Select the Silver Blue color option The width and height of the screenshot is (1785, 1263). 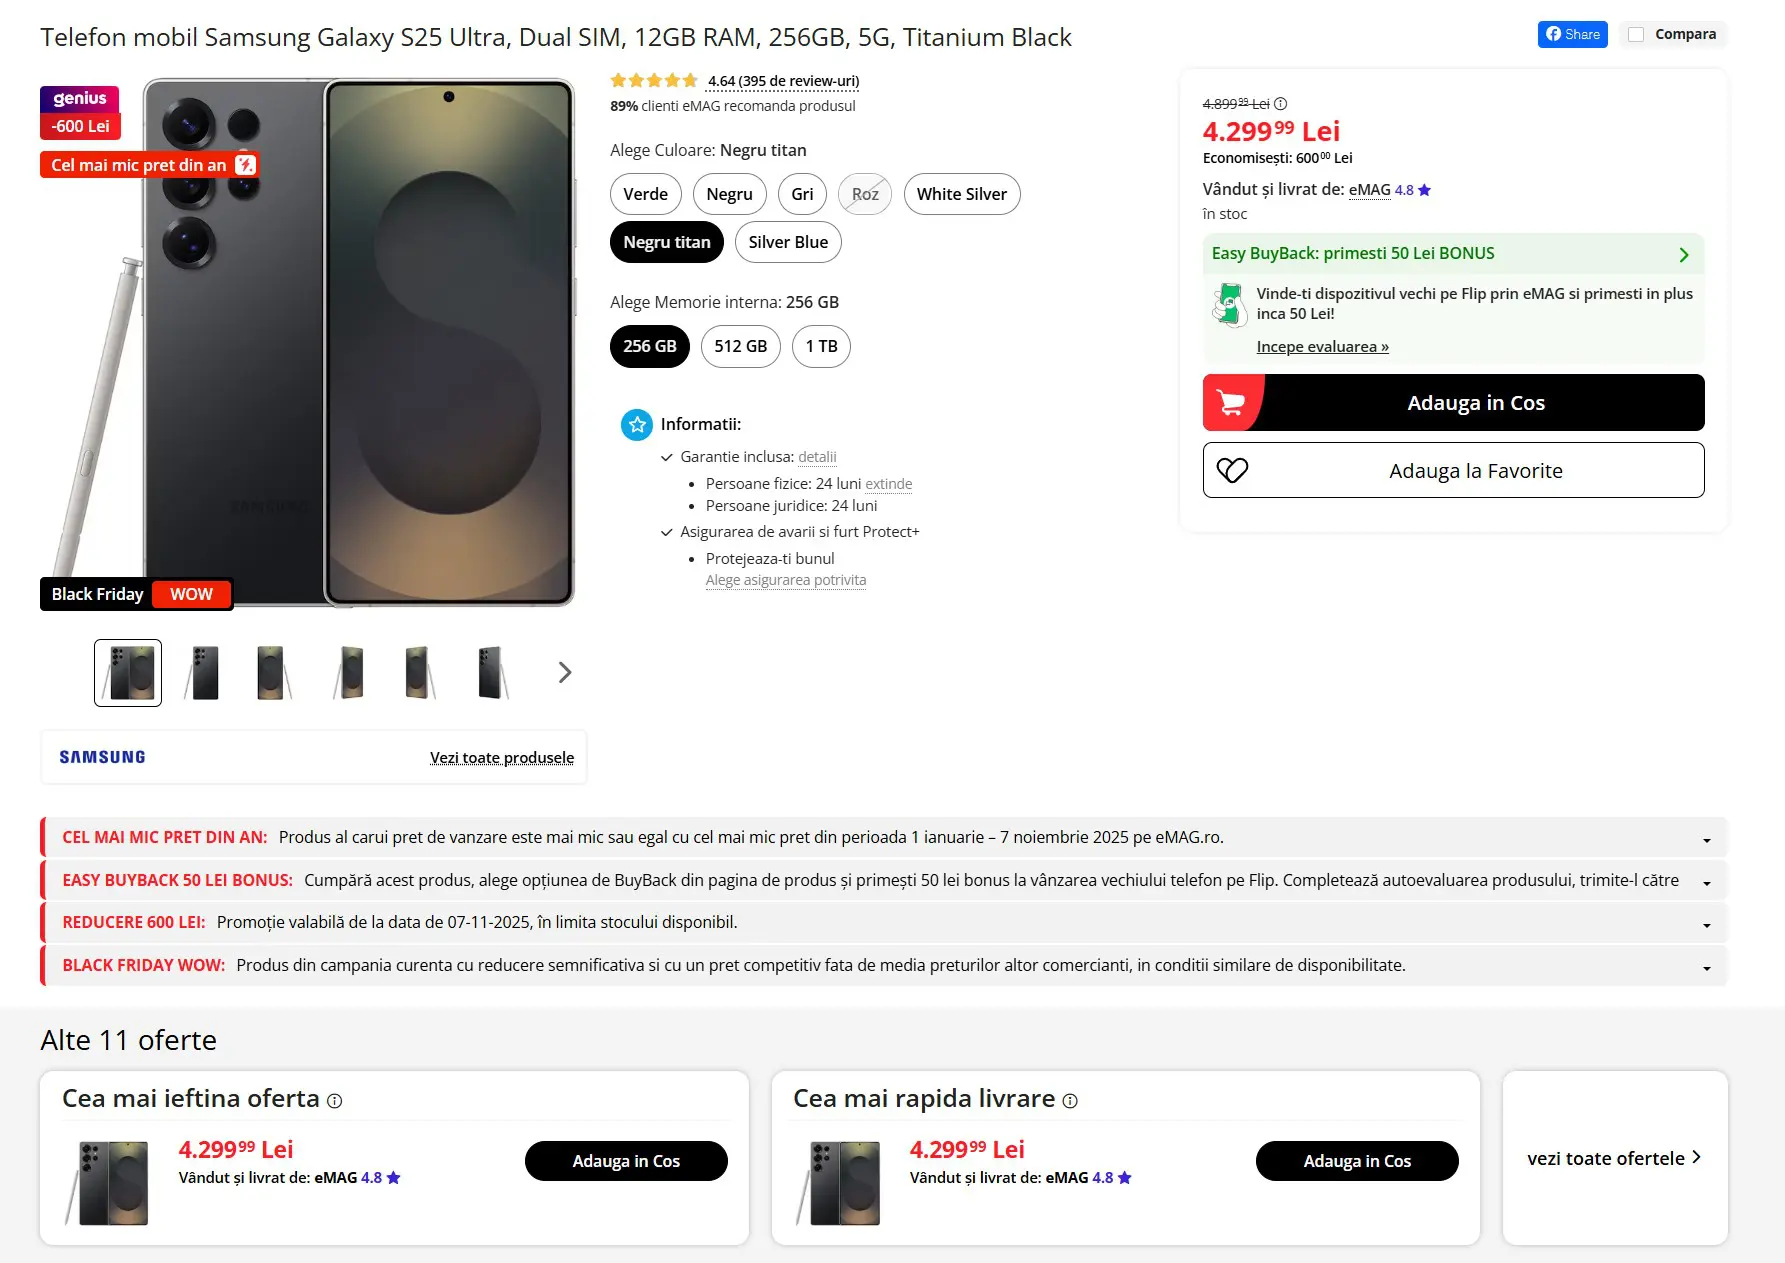pyautogui.click(x=788, y=242)
